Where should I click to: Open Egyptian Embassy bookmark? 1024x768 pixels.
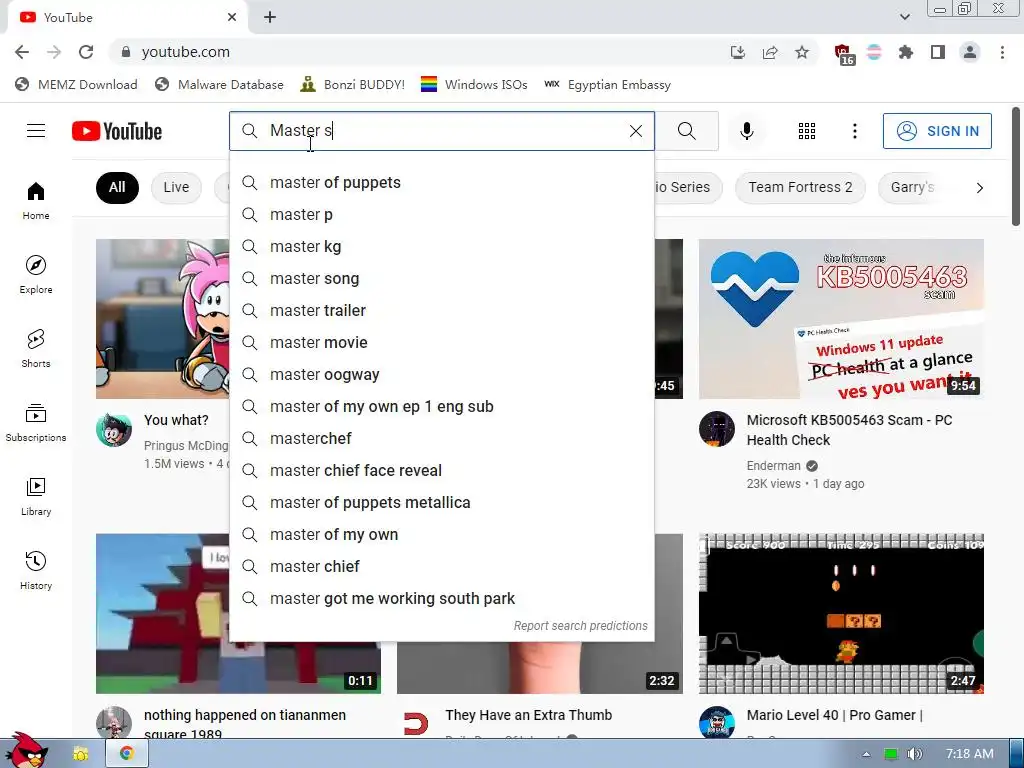pyautogui.click(x=608, y=85)
